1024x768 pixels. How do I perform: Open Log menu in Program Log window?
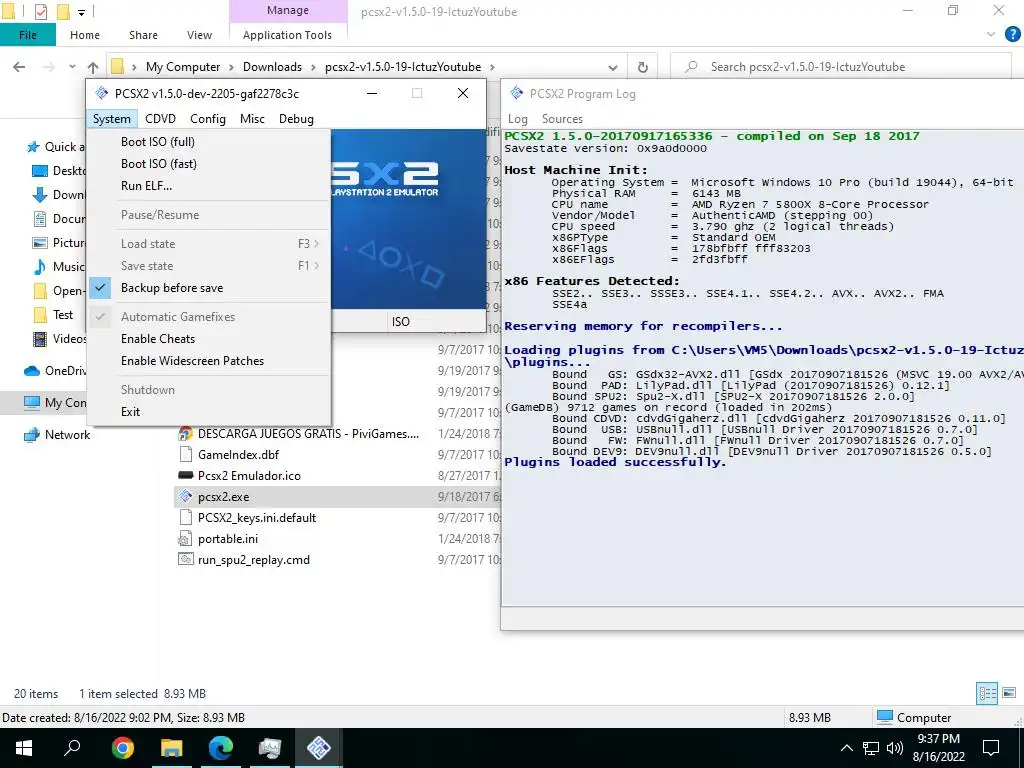(517, 119)
